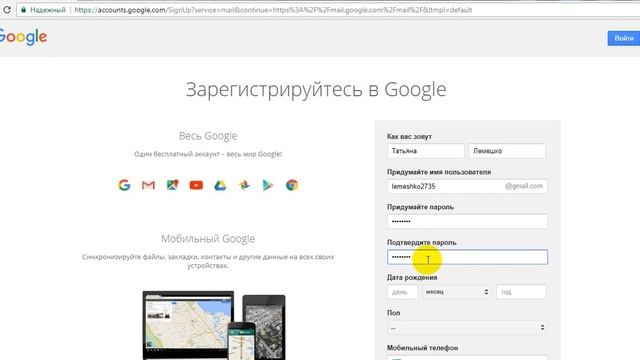This screenshot has height=360, width=640.
Task: Click the Весь Google heading text
Action: 208,136
